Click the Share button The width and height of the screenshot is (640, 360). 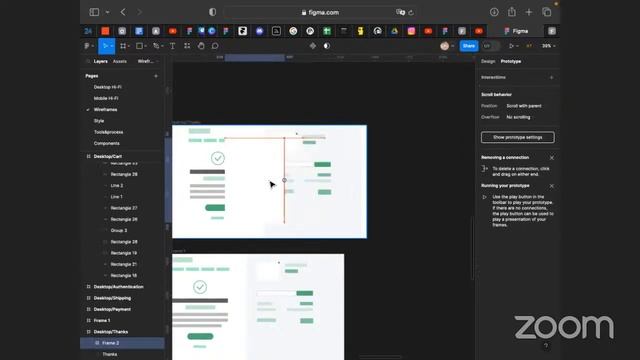tap(469, 46)
